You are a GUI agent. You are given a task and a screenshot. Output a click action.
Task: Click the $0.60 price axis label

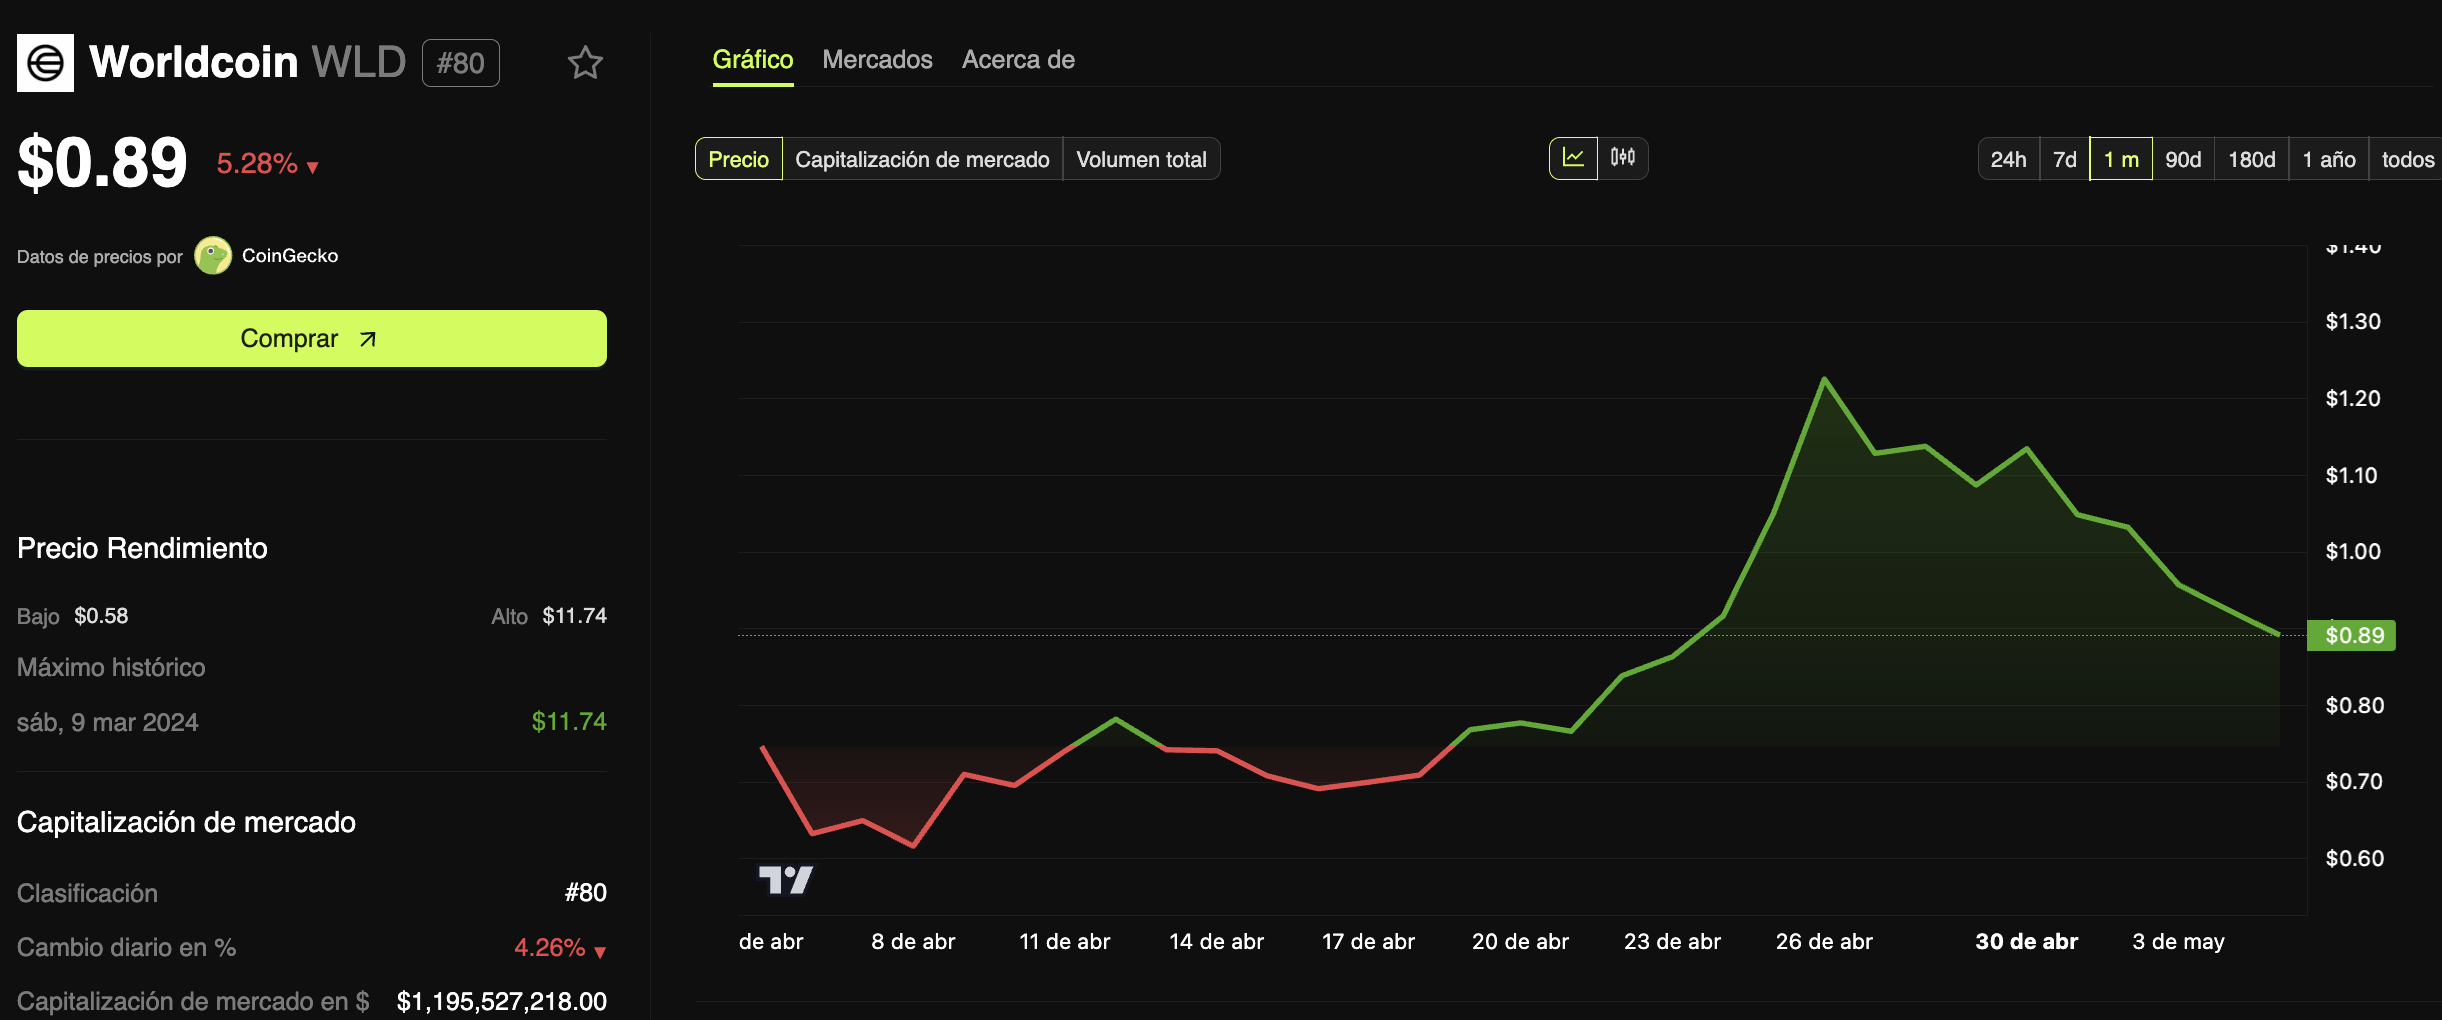[x=2355, y=859]
